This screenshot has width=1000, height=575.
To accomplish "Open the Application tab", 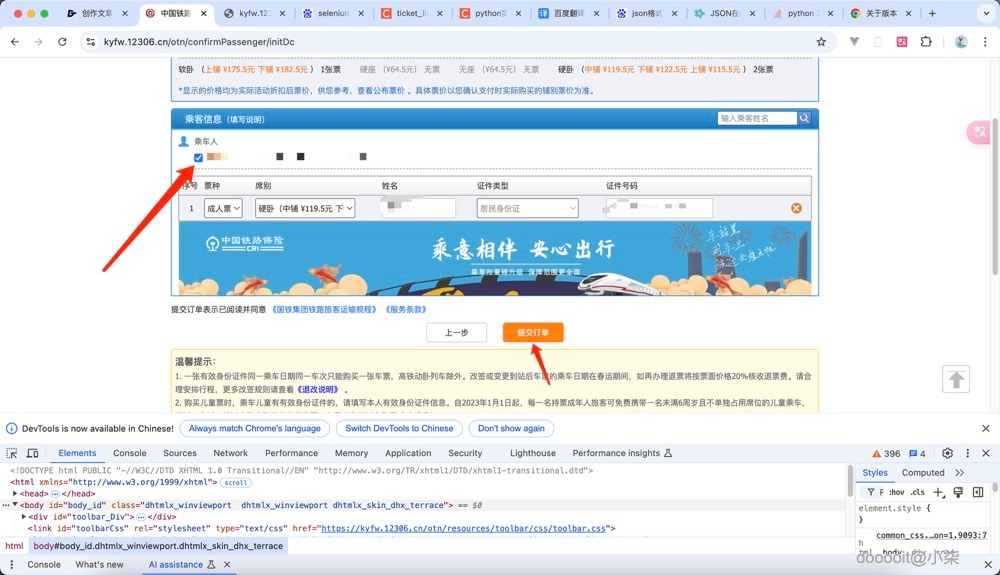I will (408, 453).
